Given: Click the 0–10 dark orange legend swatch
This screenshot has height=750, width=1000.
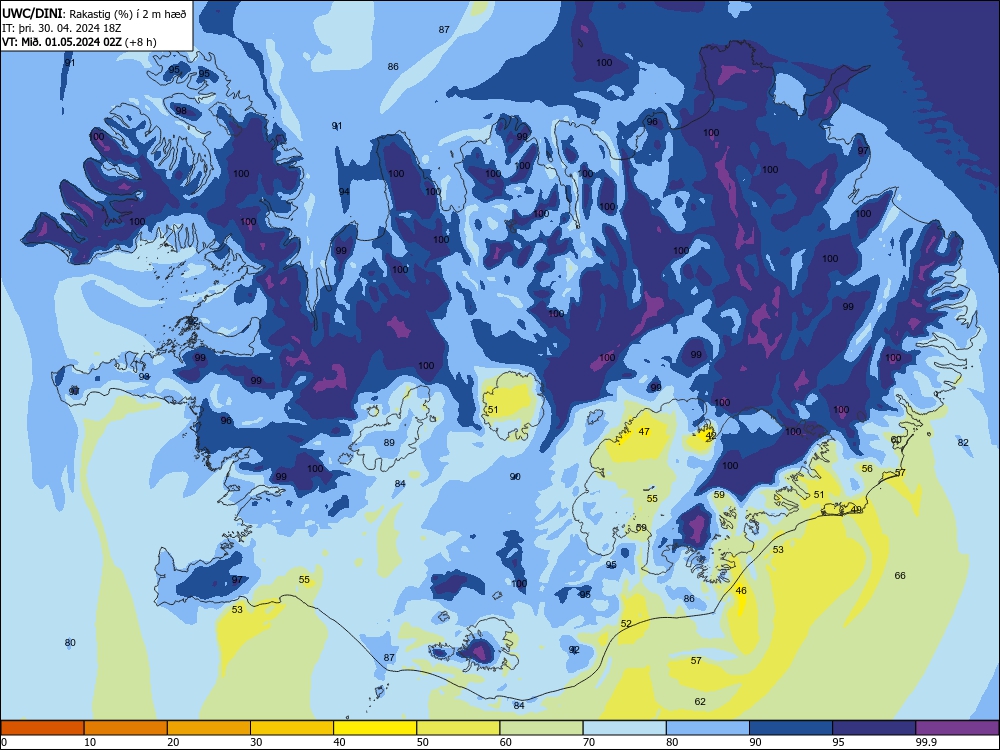Looking at the screenshot, I should pos(43,728).
